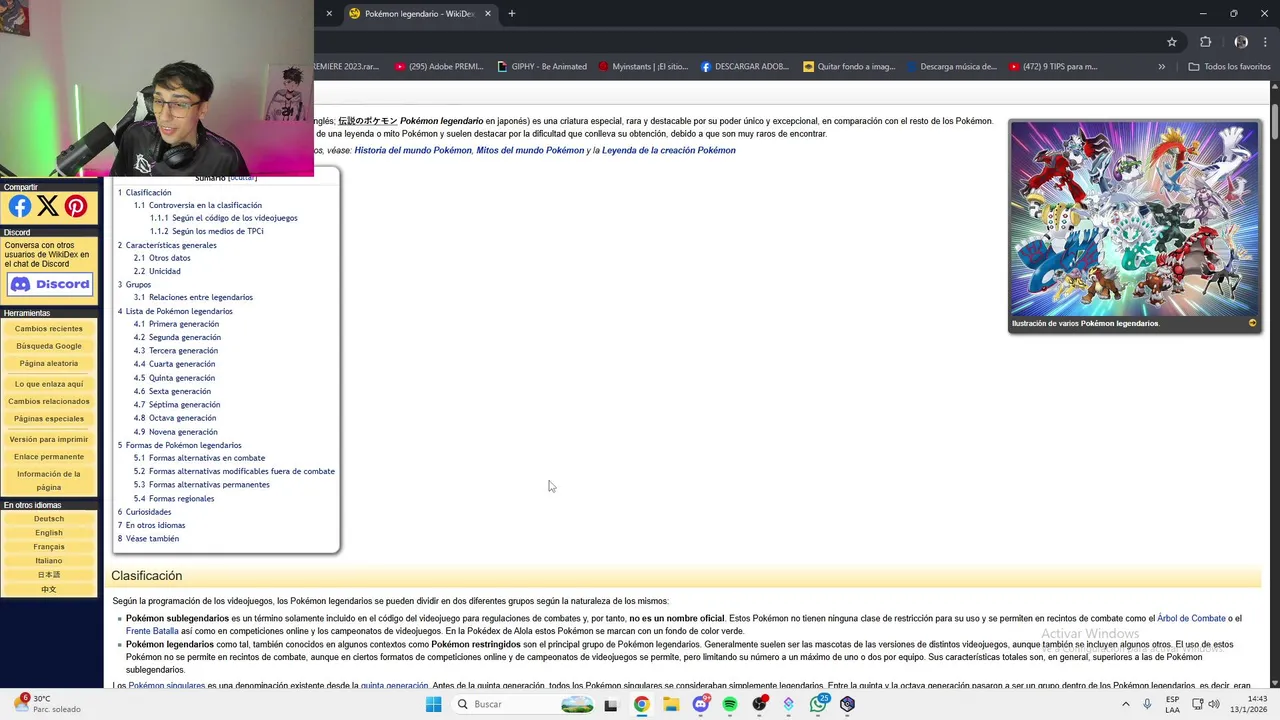Click the microphone tray icon
Image resolution: width=1280 pixels, height=720 pixels.
1147,704
